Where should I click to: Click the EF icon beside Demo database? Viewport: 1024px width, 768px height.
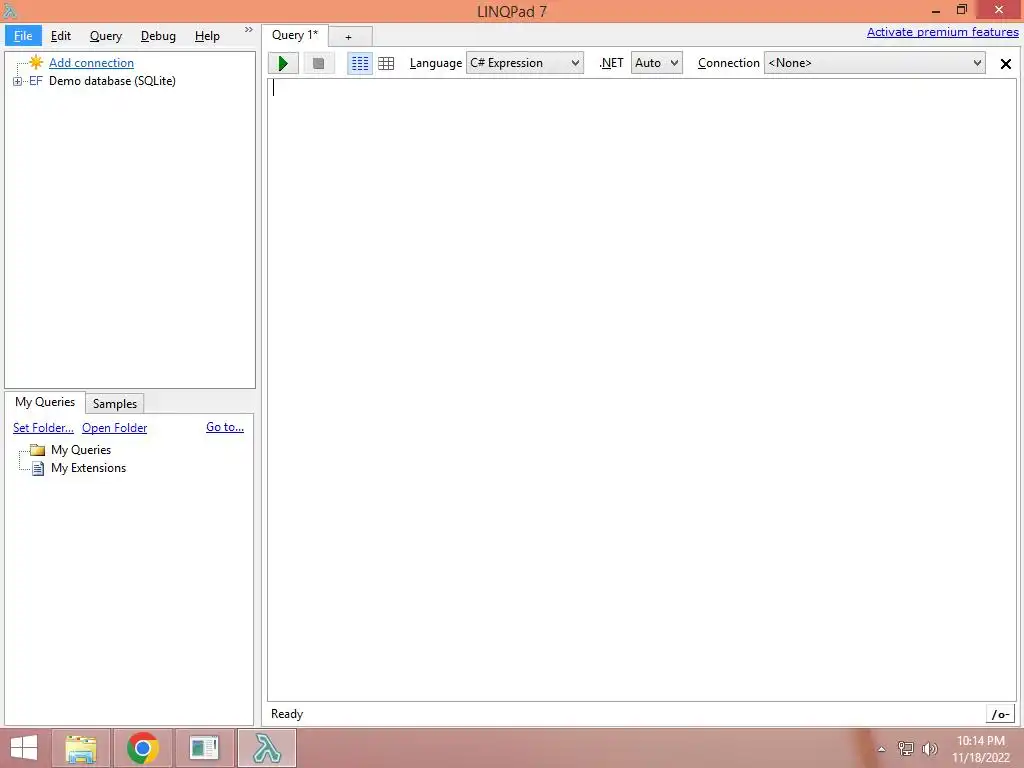[x=36, y=81]
